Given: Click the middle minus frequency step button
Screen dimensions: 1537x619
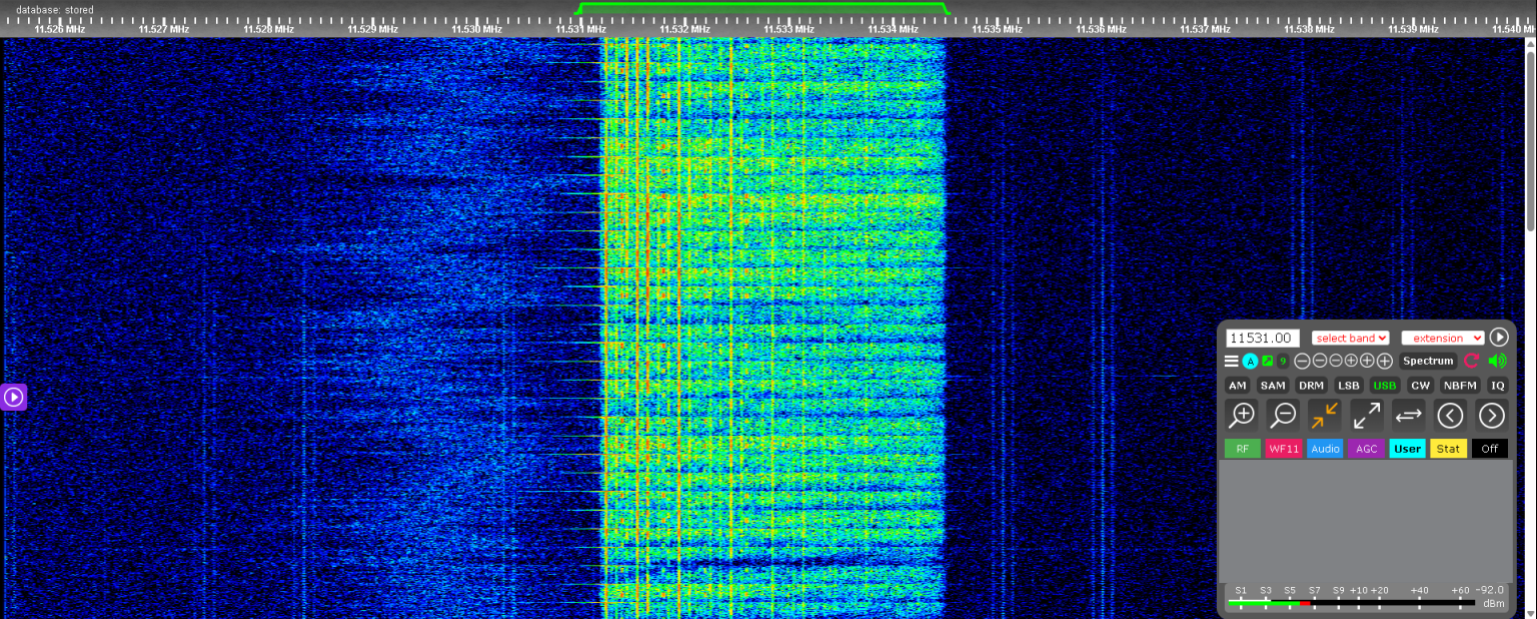Looking at the screenshot, I should point(1320,361).
